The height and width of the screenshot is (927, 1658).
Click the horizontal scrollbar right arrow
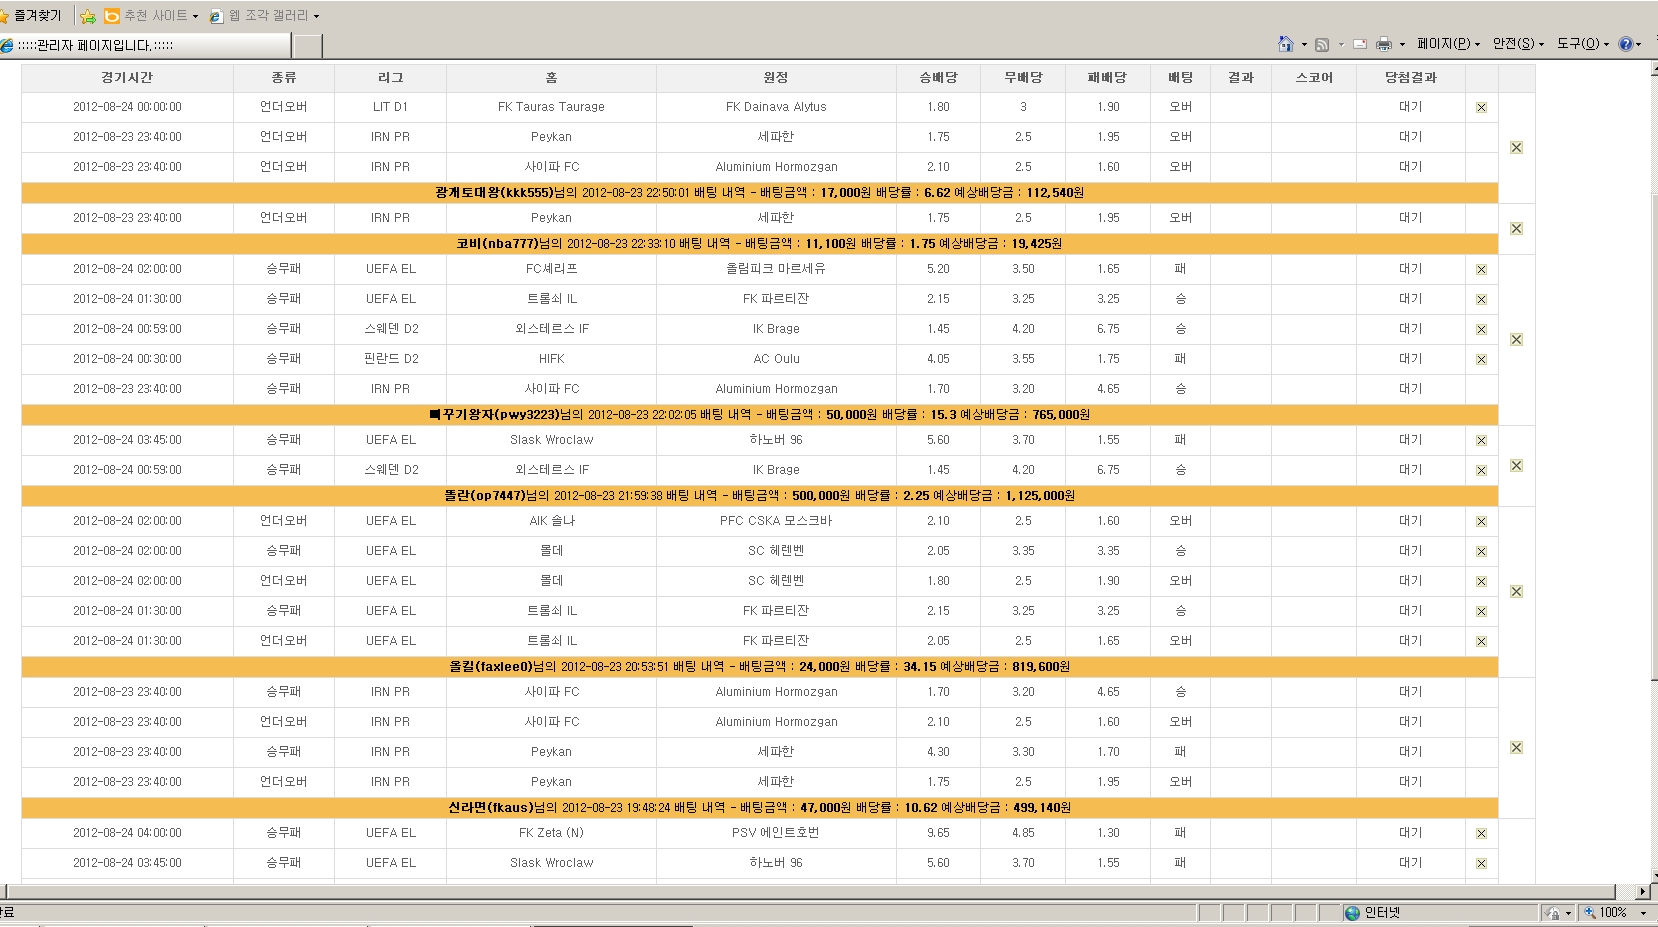1643,892
